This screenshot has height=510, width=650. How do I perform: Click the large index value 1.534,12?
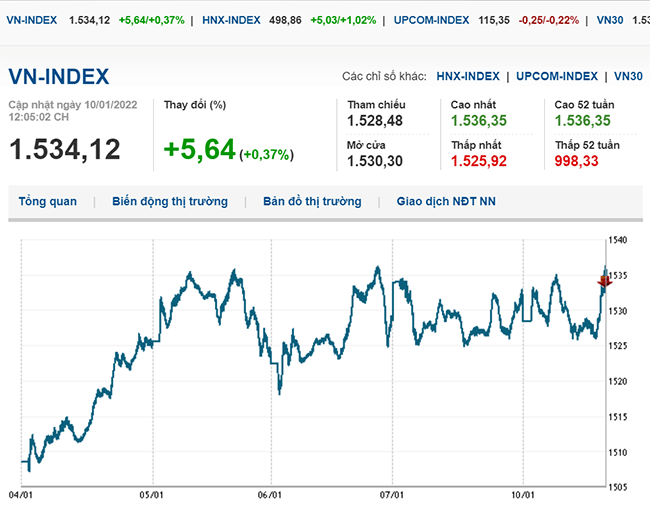65,150
